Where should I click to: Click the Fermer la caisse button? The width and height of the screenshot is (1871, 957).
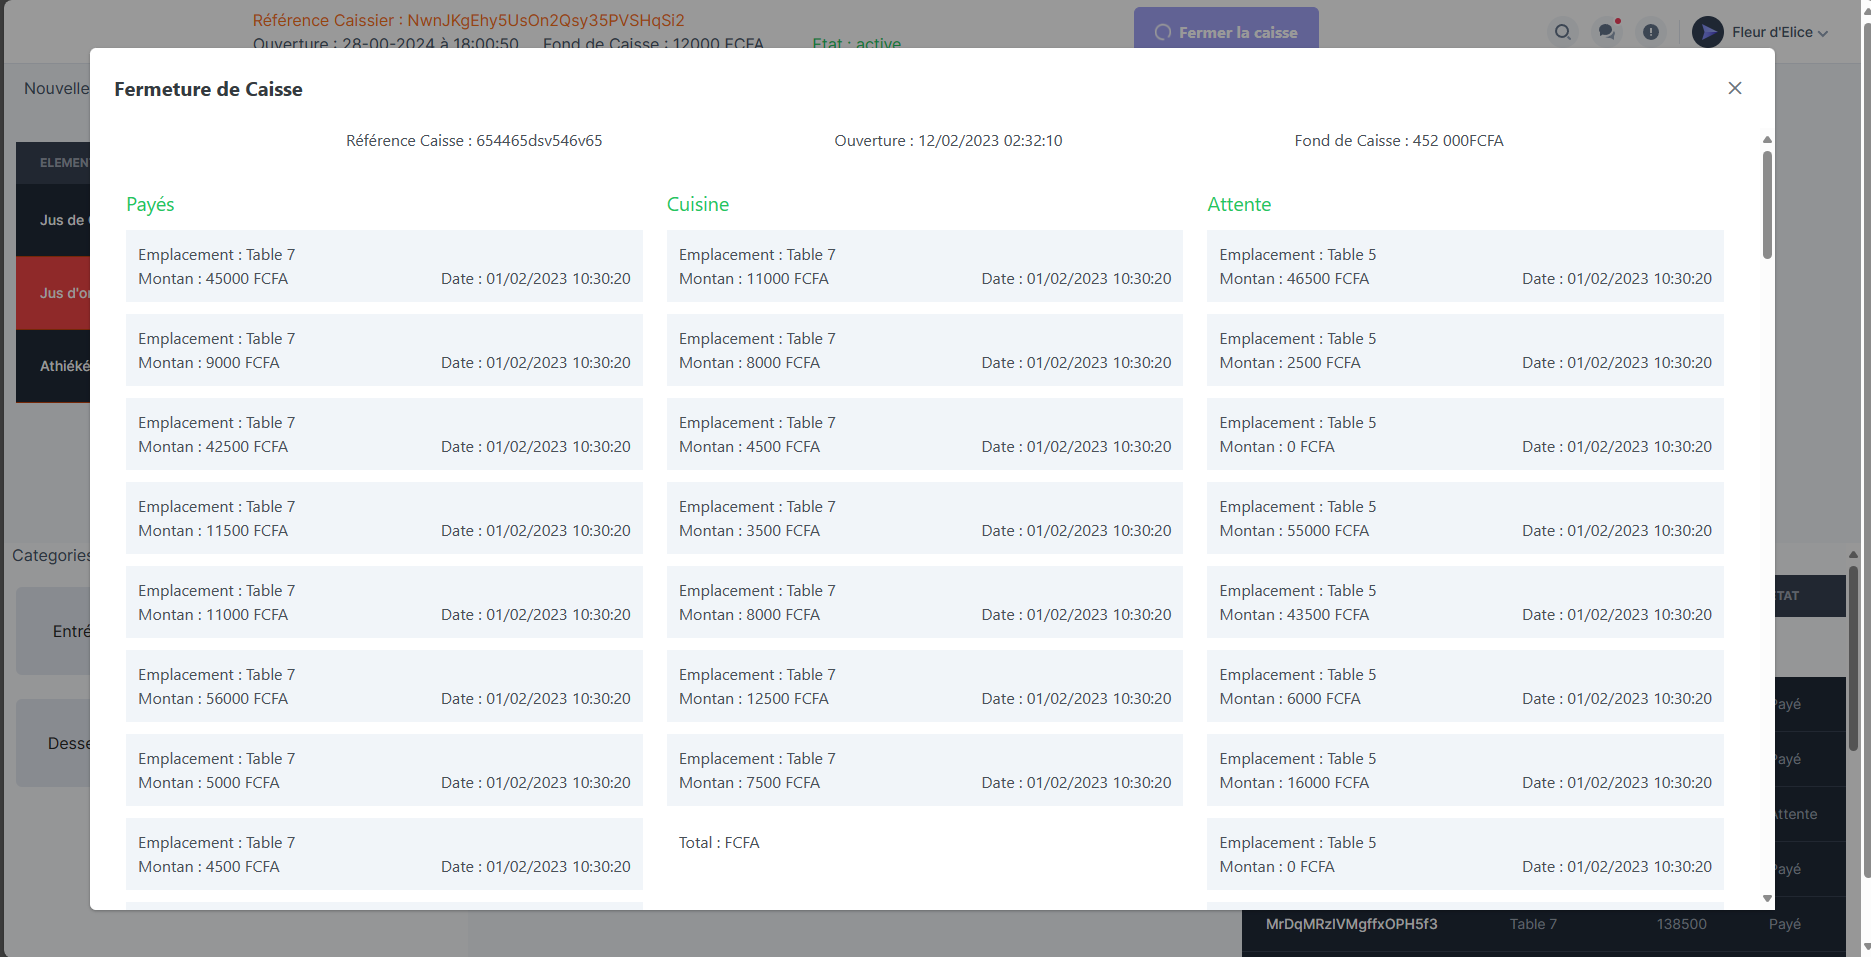(x=1226, y=30)
